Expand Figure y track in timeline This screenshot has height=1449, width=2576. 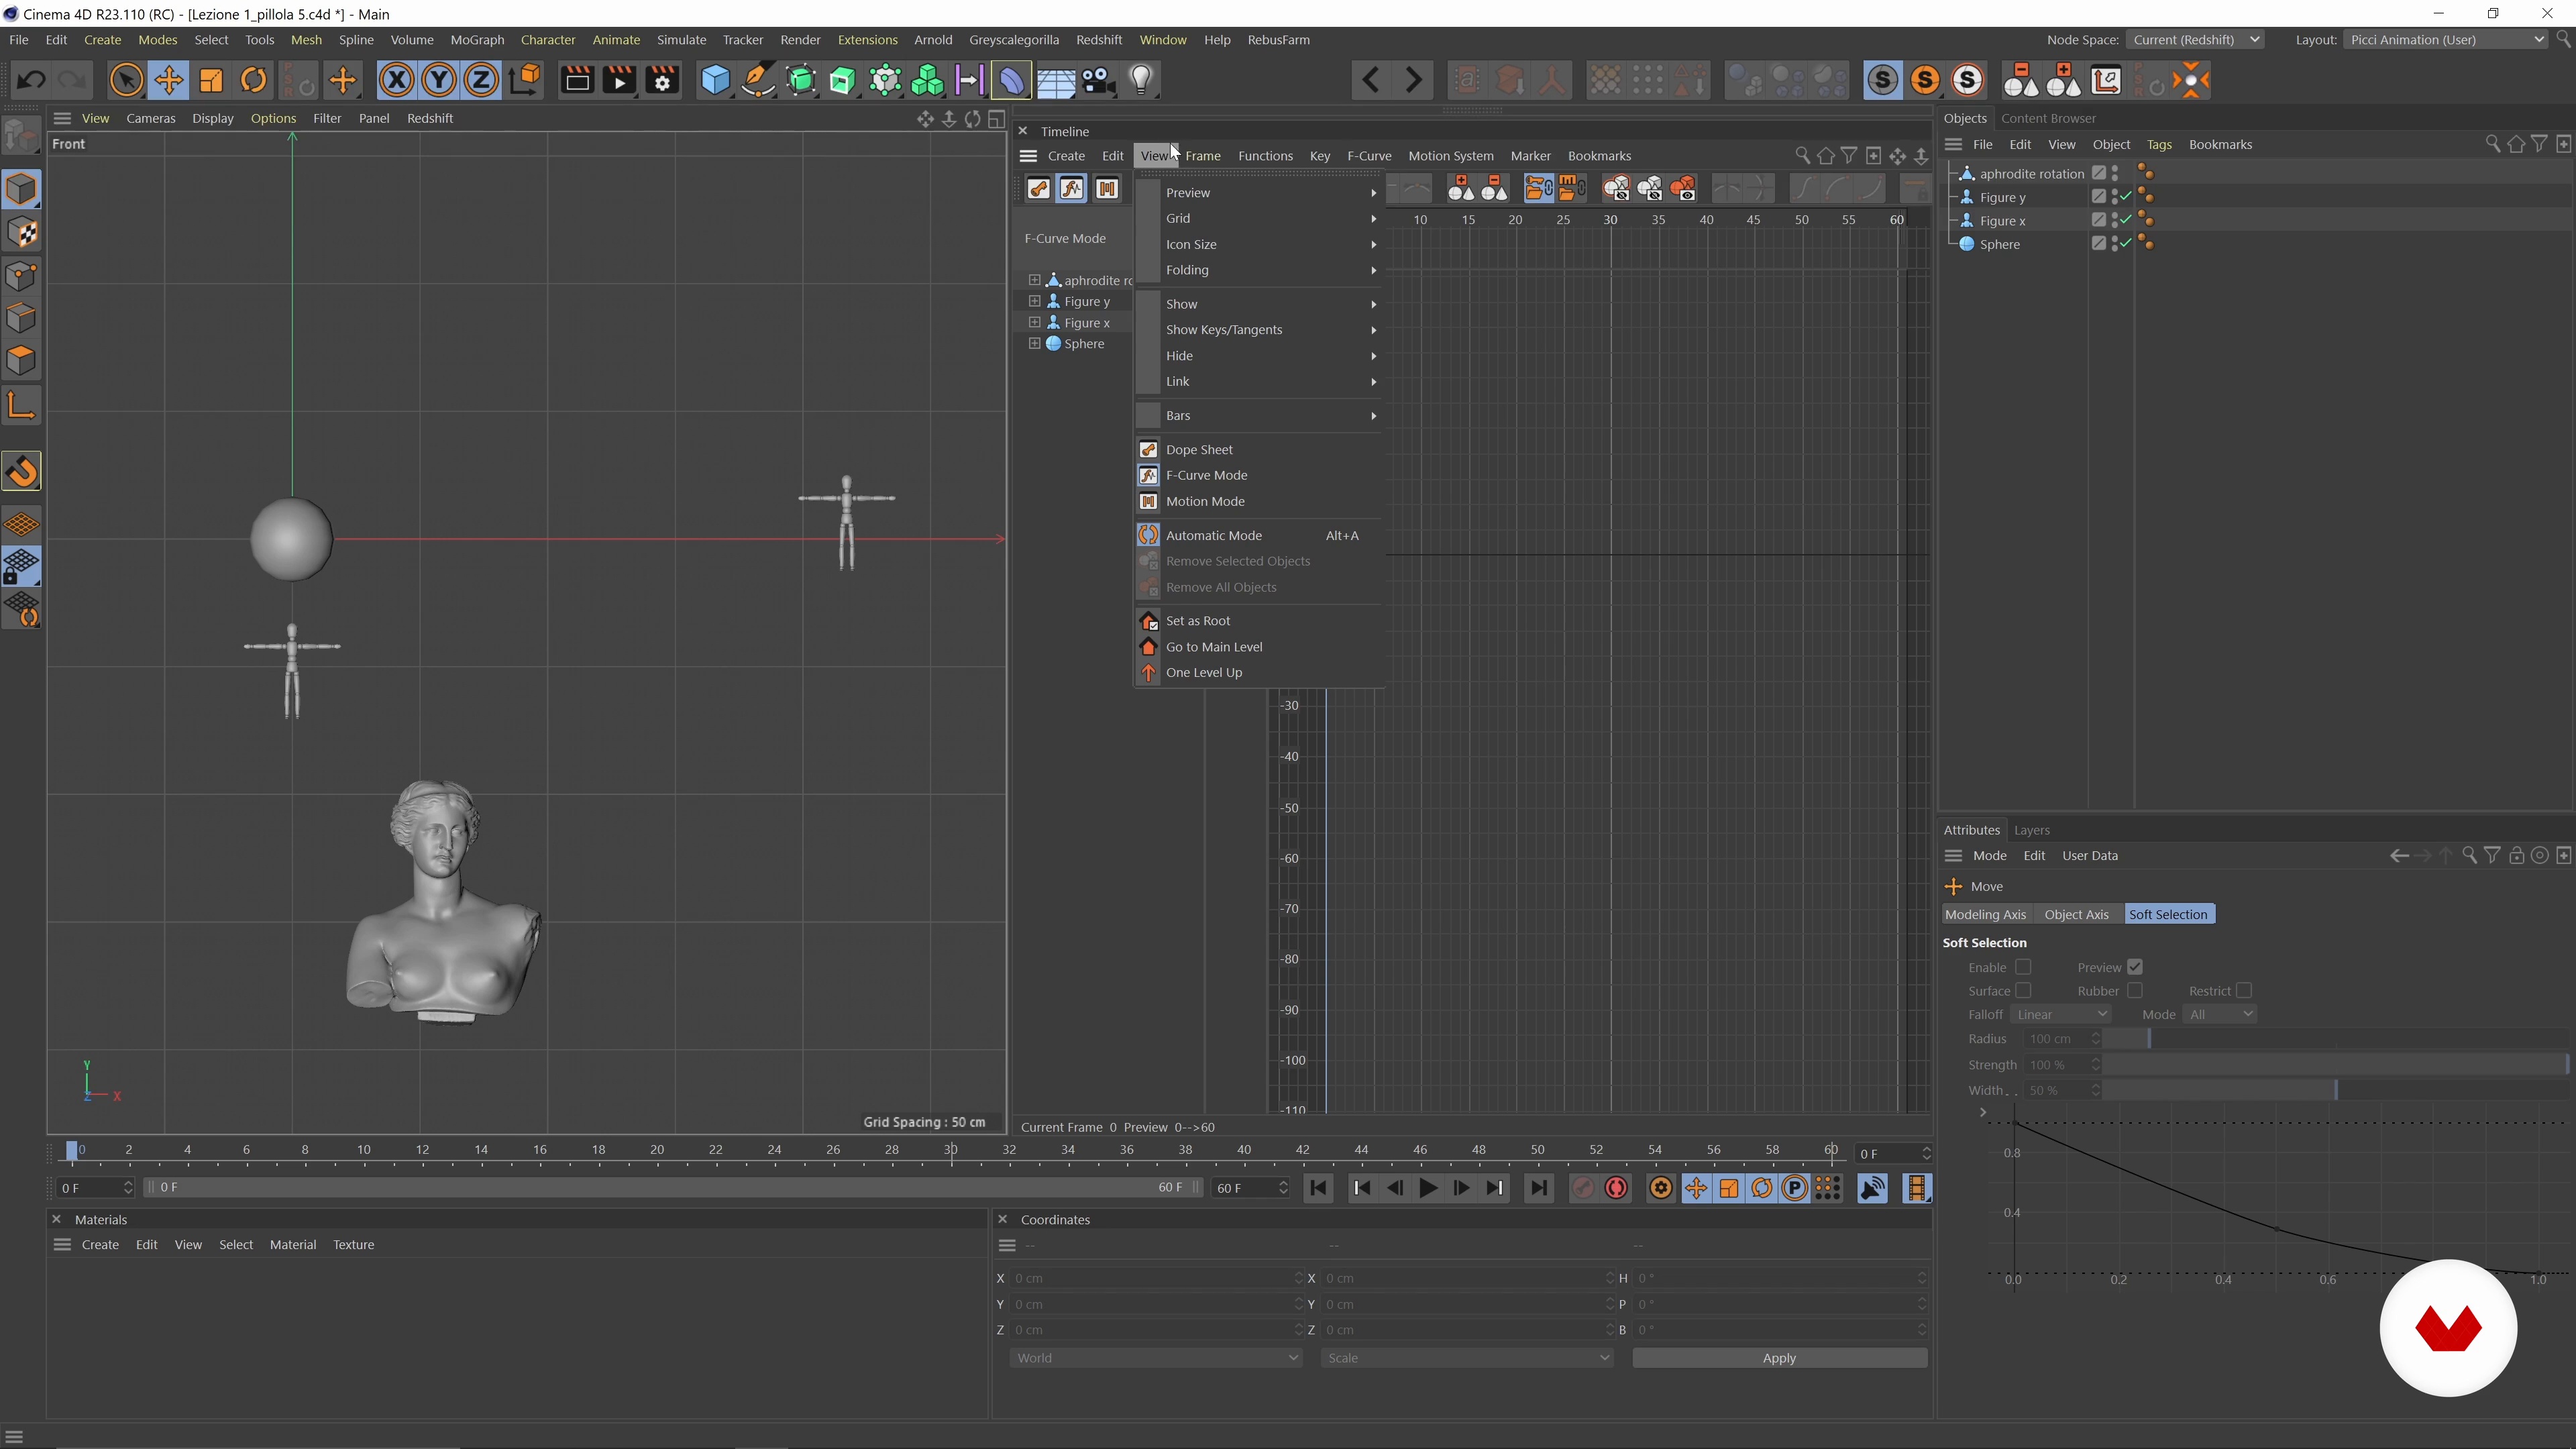[x=1035, y=301]
